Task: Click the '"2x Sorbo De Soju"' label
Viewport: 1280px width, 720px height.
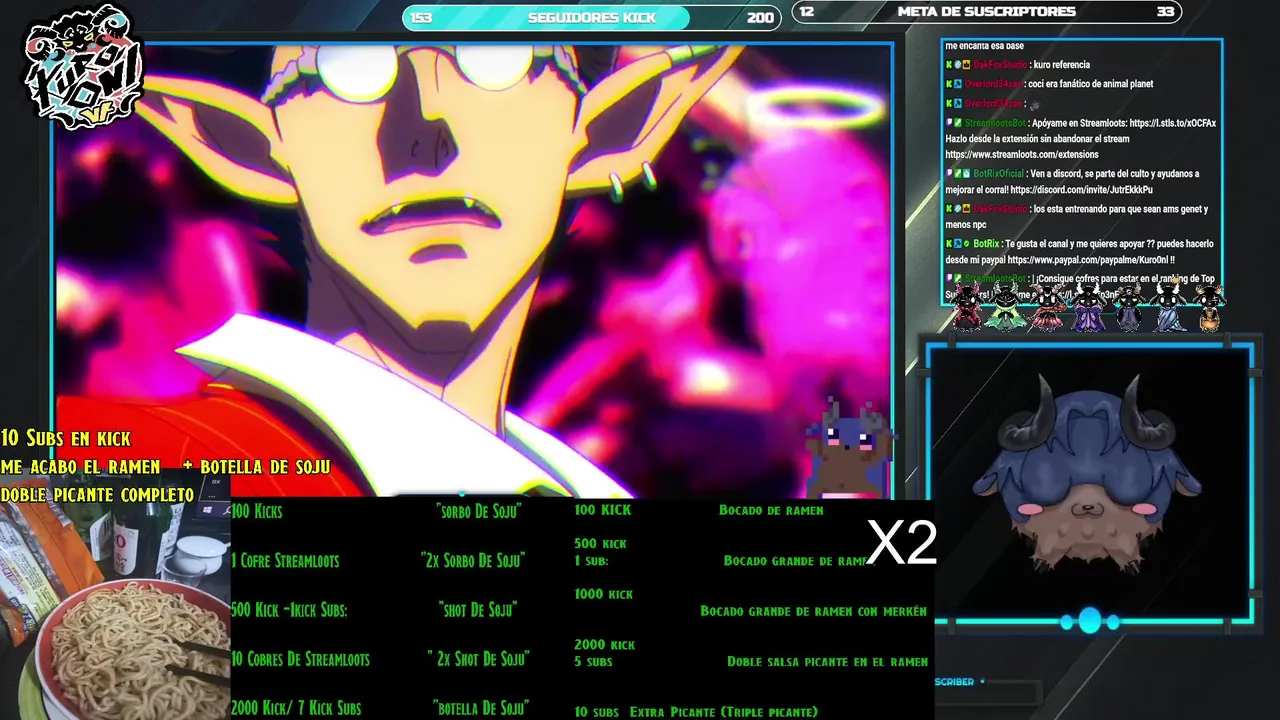Action: tap(473, 560)
